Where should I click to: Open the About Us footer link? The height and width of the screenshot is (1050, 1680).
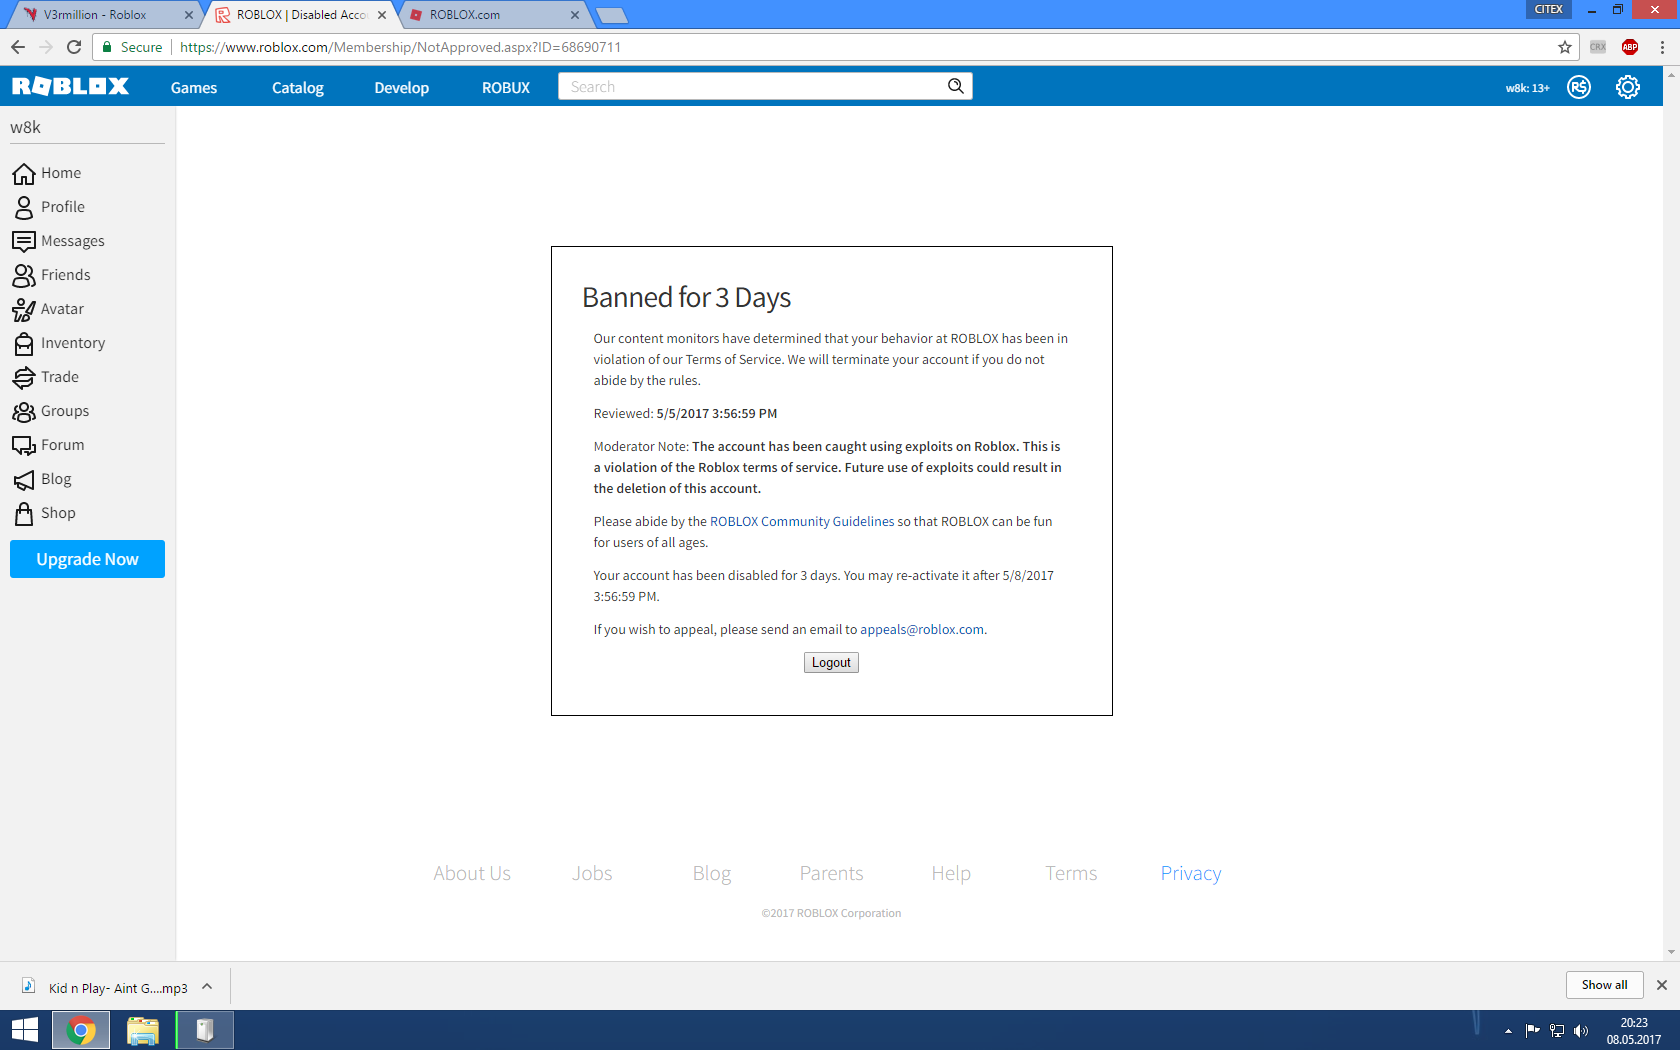coord(472,873)
